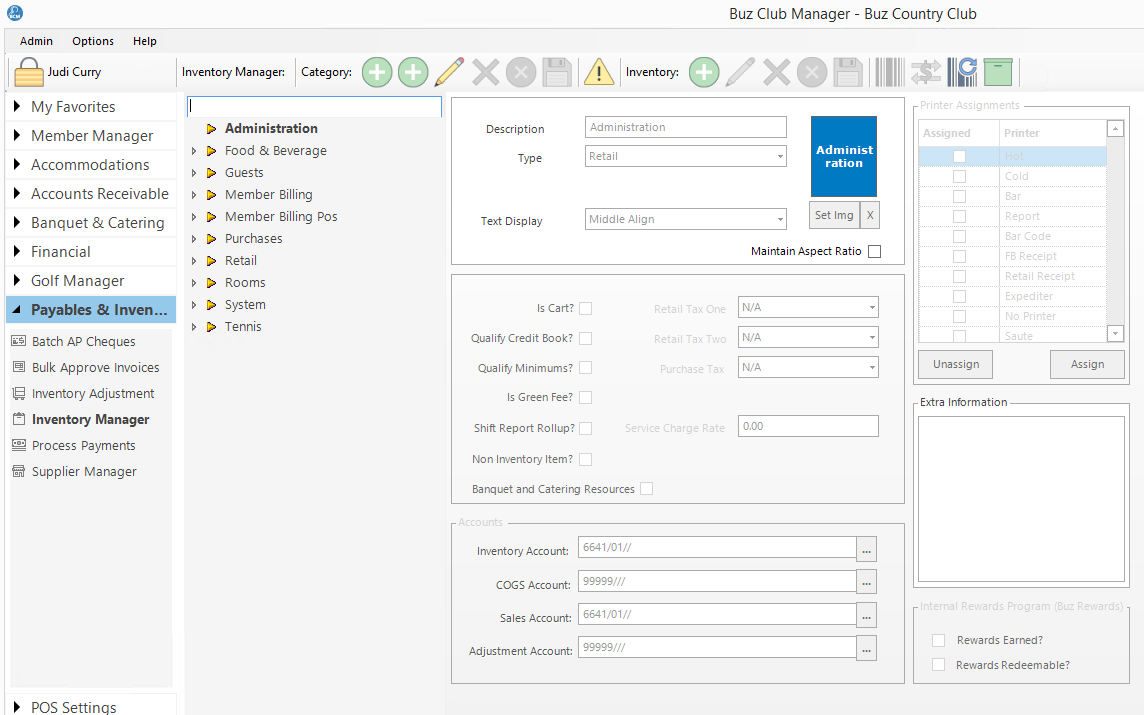
Task: Enable the Rewards Earned checkbox
Action: pos(938,640)
